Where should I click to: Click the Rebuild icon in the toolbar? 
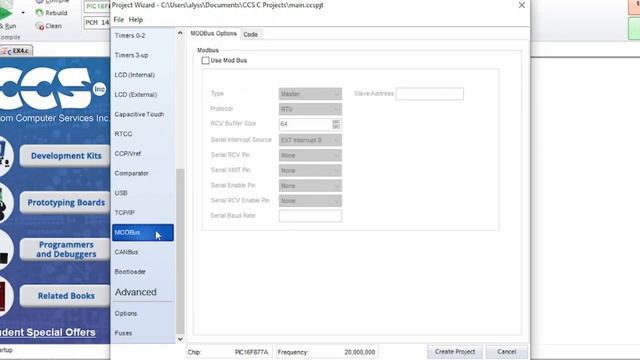[39, 13]
